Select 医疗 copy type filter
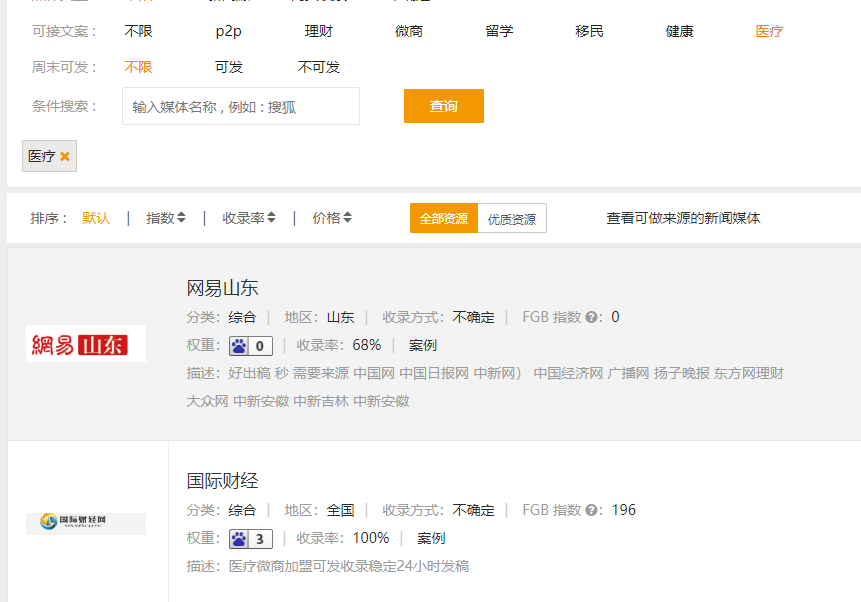Image resolution: width=861 pixels, height=602 pixels. pos(769,31)
